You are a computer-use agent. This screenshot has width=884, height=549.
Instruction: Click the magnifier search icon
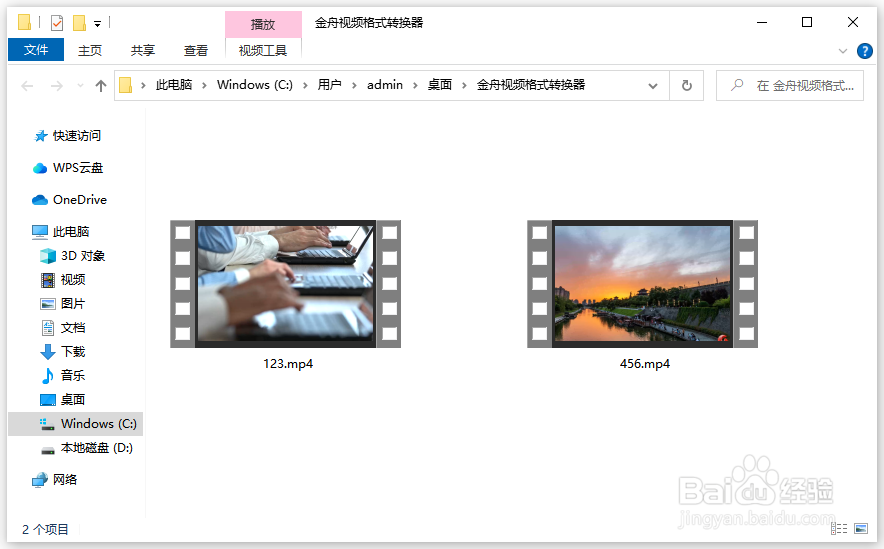point(737,85)
